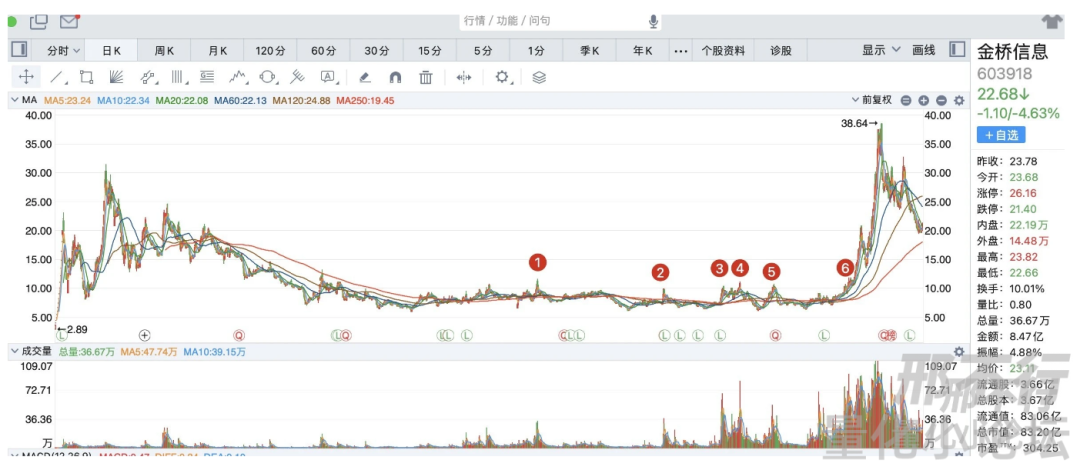
Task: Select the text annotation tool
Action: (327, 76)
